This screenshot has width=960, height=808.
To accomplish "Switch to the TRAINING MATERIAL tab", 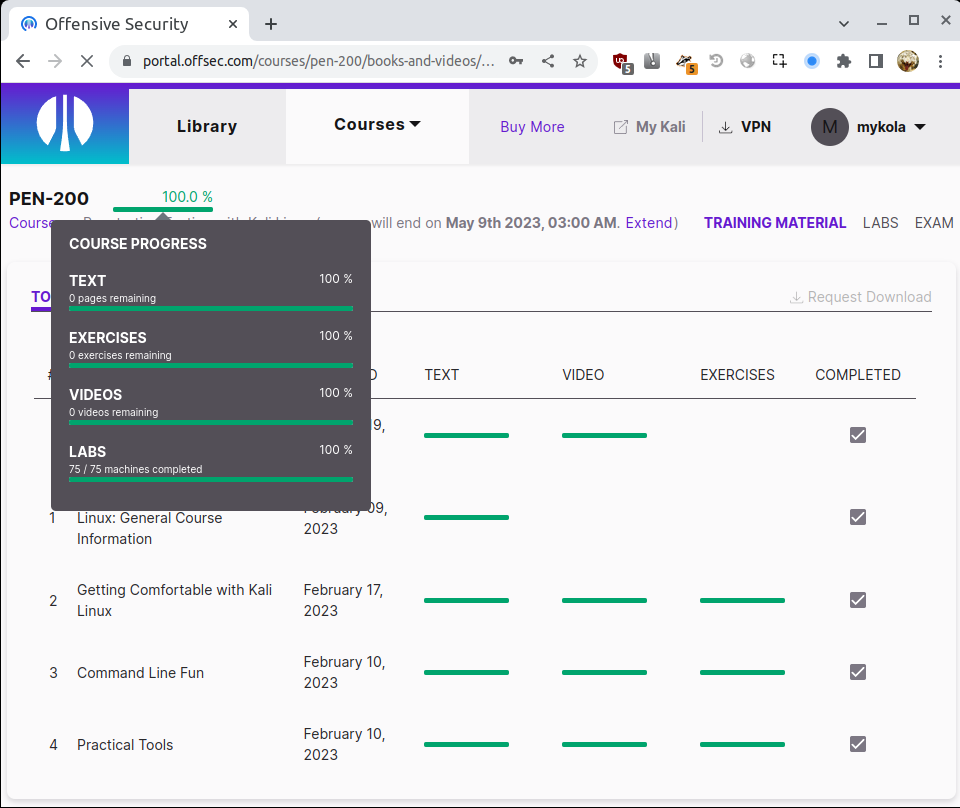I will (774, 223).
